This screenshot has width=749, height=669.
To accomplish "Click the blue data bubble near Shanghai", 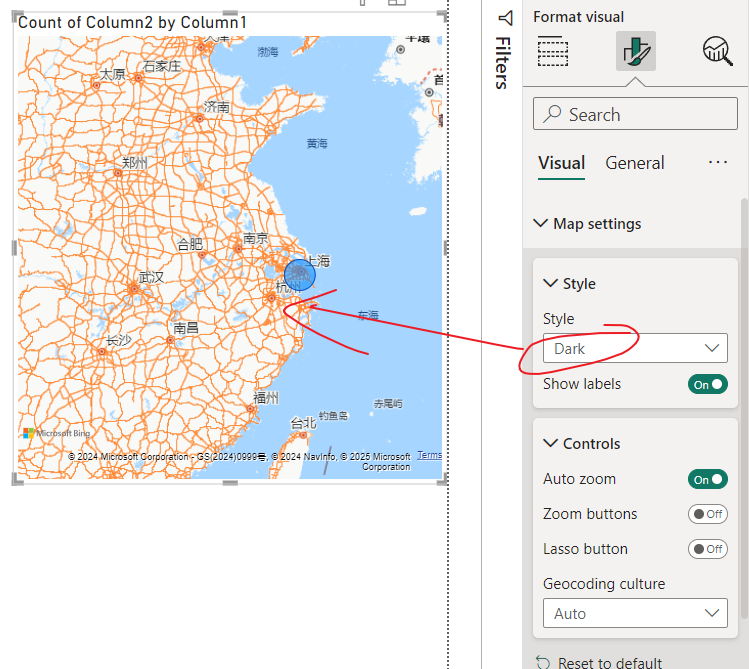I will coord(300,275).
